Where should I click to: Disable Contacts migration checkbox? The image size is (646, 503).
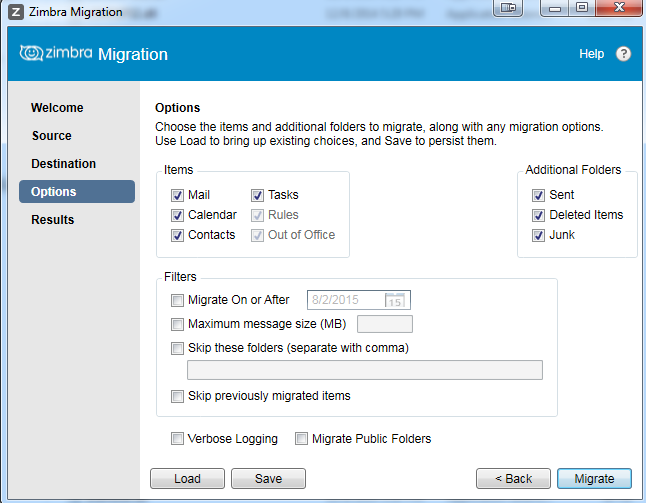177,235
